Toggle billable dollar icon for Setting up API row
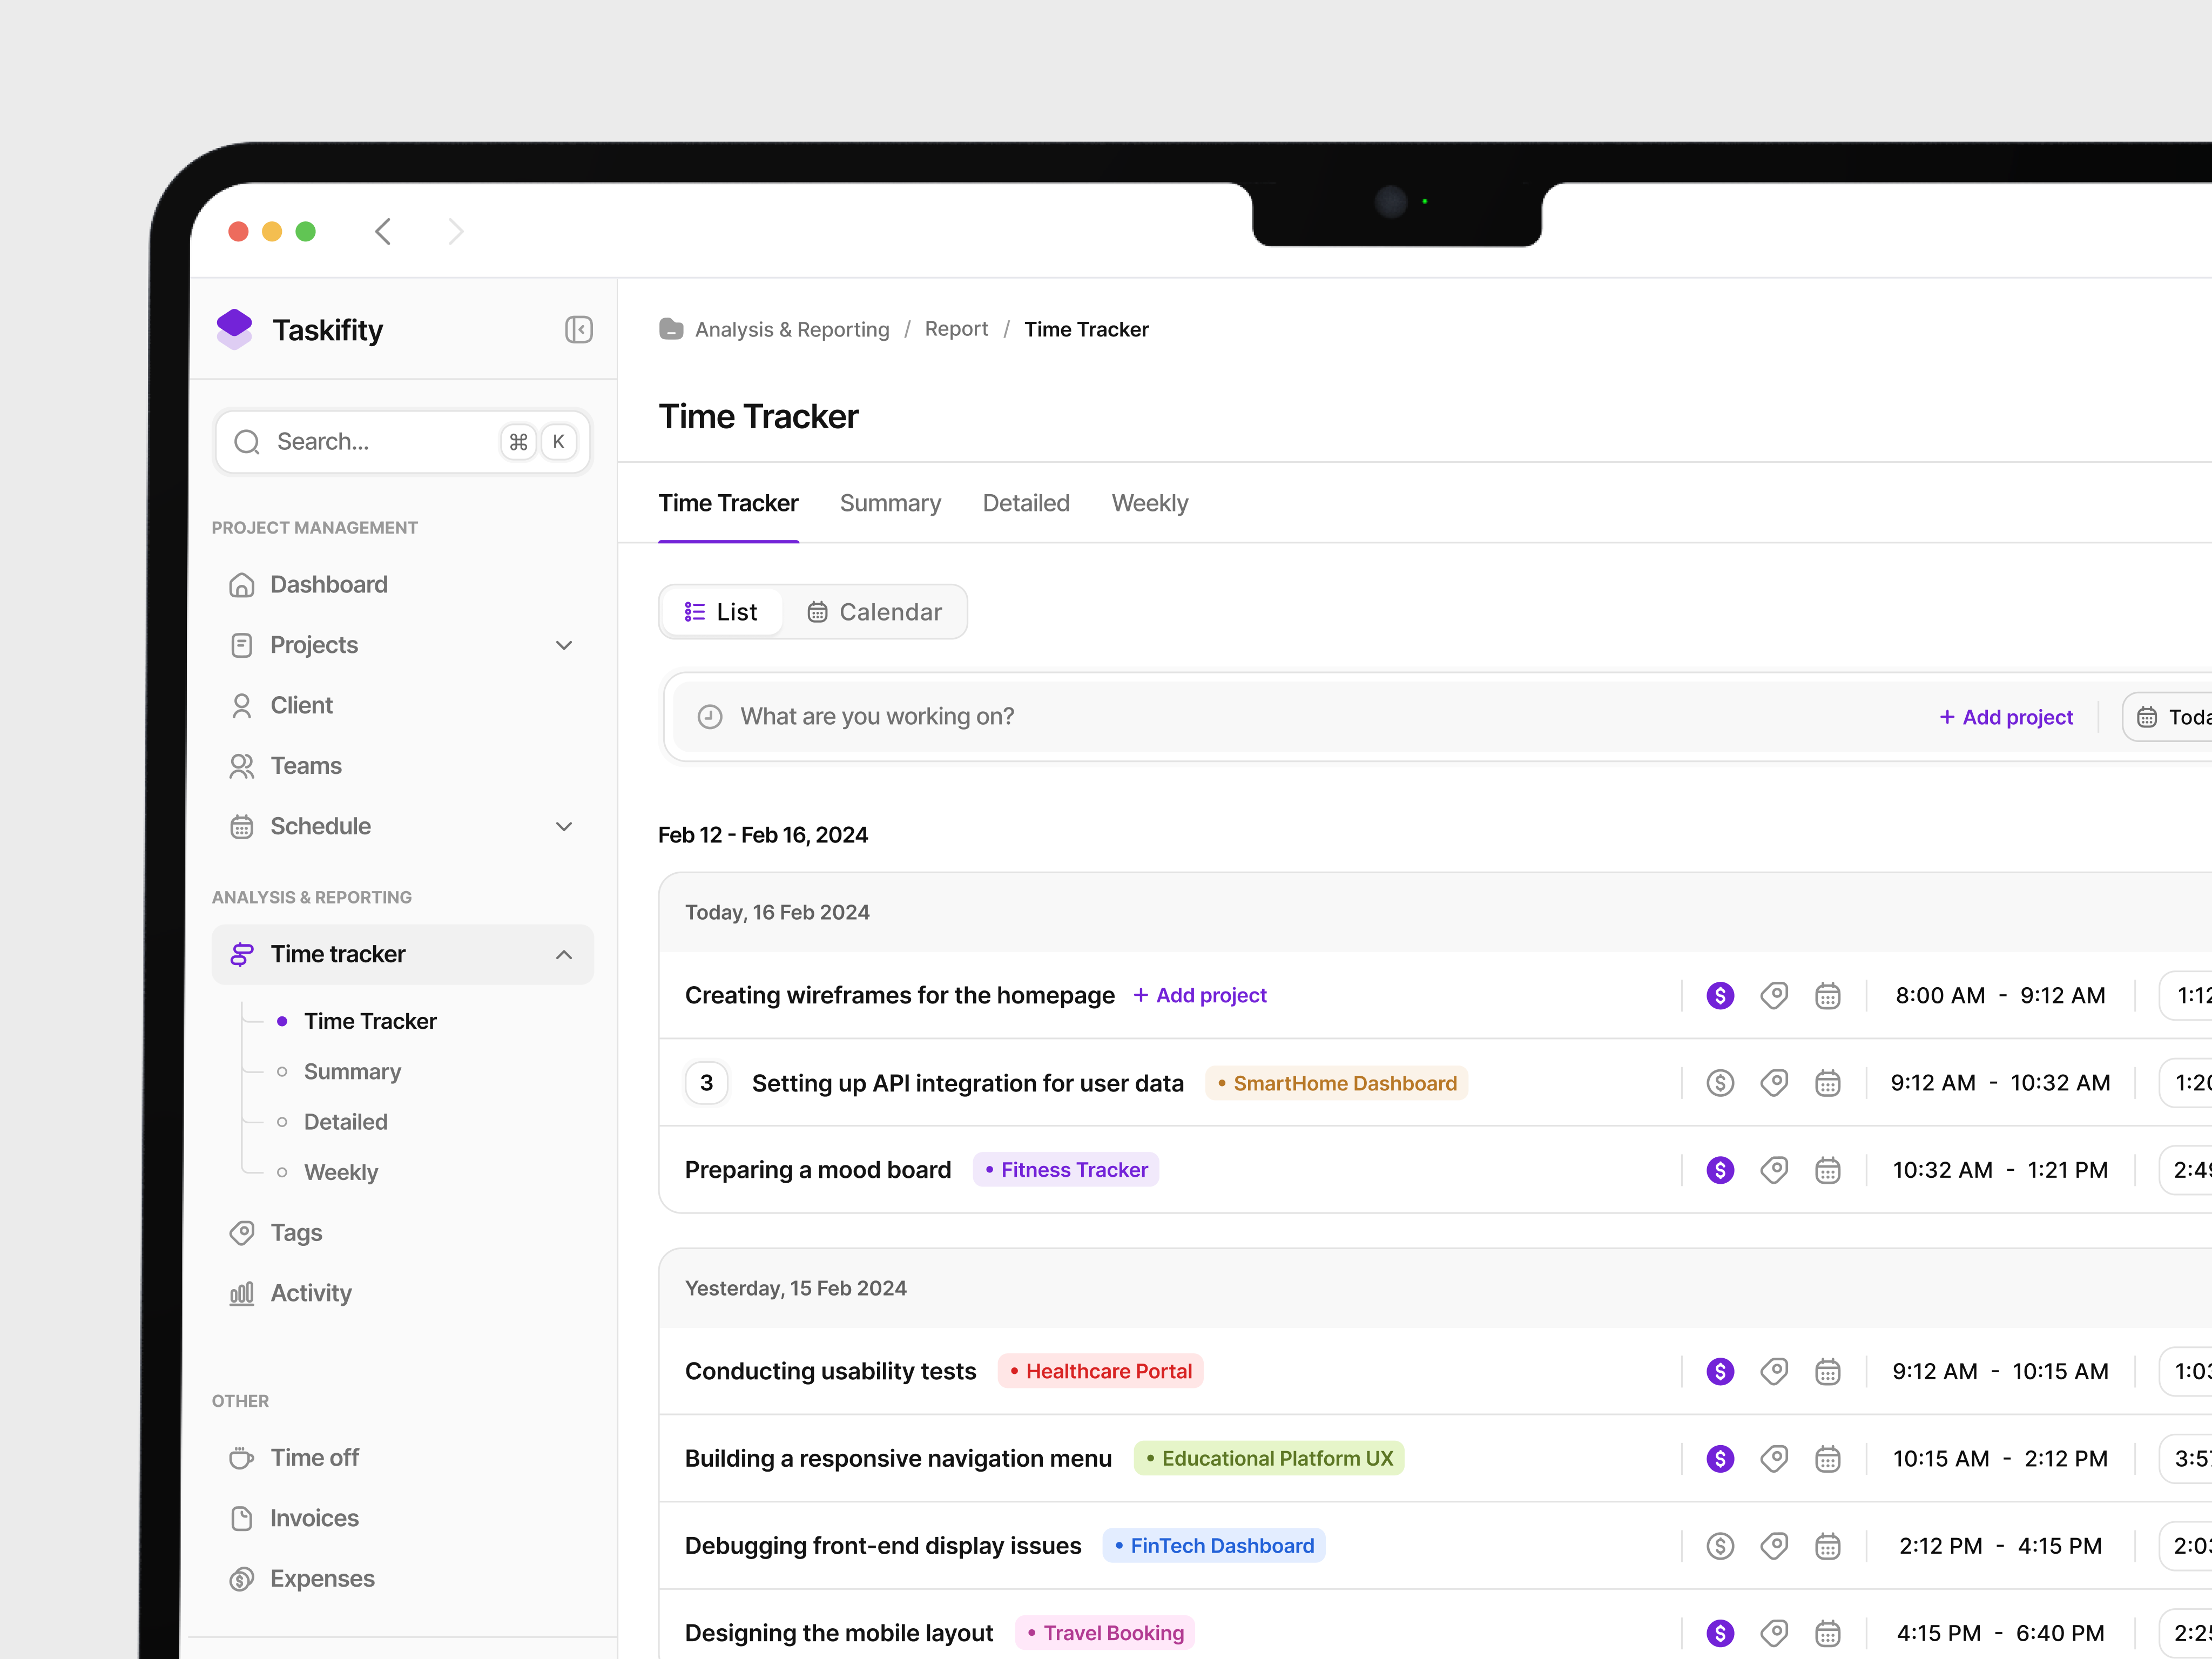Screen dimensions: 2212x1659 [1720, 1083]
